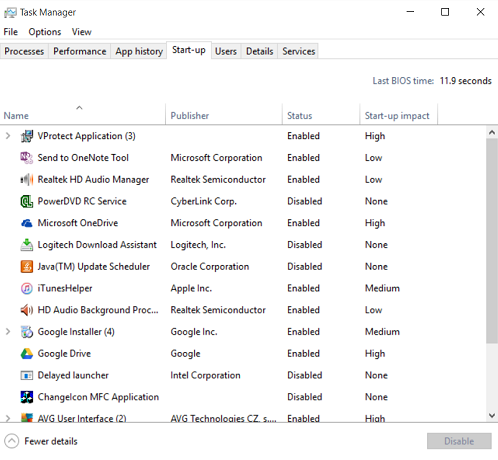Open the File menu
The image size is (498, 460).
[x=10, y=32]
